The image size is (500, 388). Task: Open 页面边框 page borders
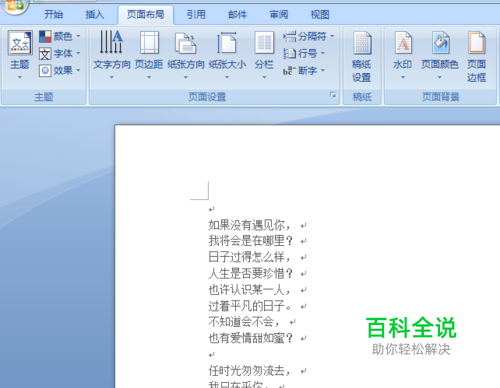click(x=476, y=57)
